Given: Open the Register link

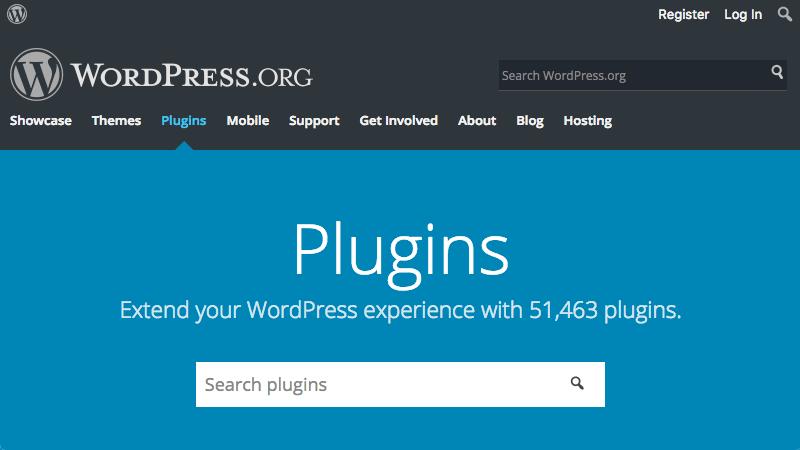Looking at the screenshot, I should (x=683, y=14).
